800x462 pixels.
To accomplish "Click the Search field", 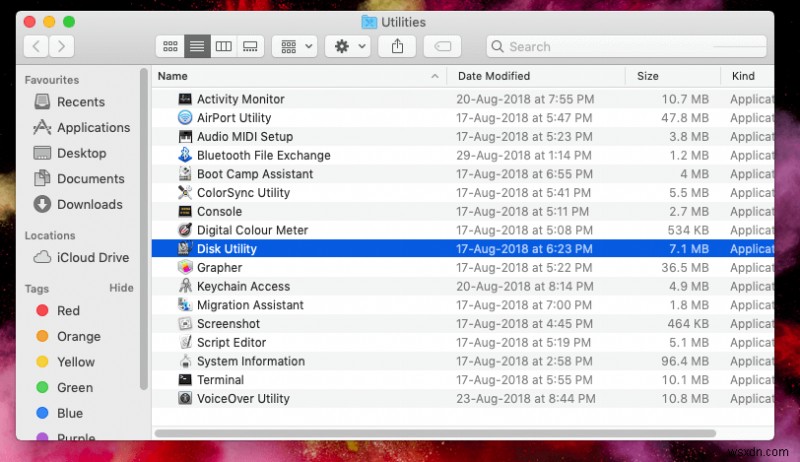I will (627, 46).
